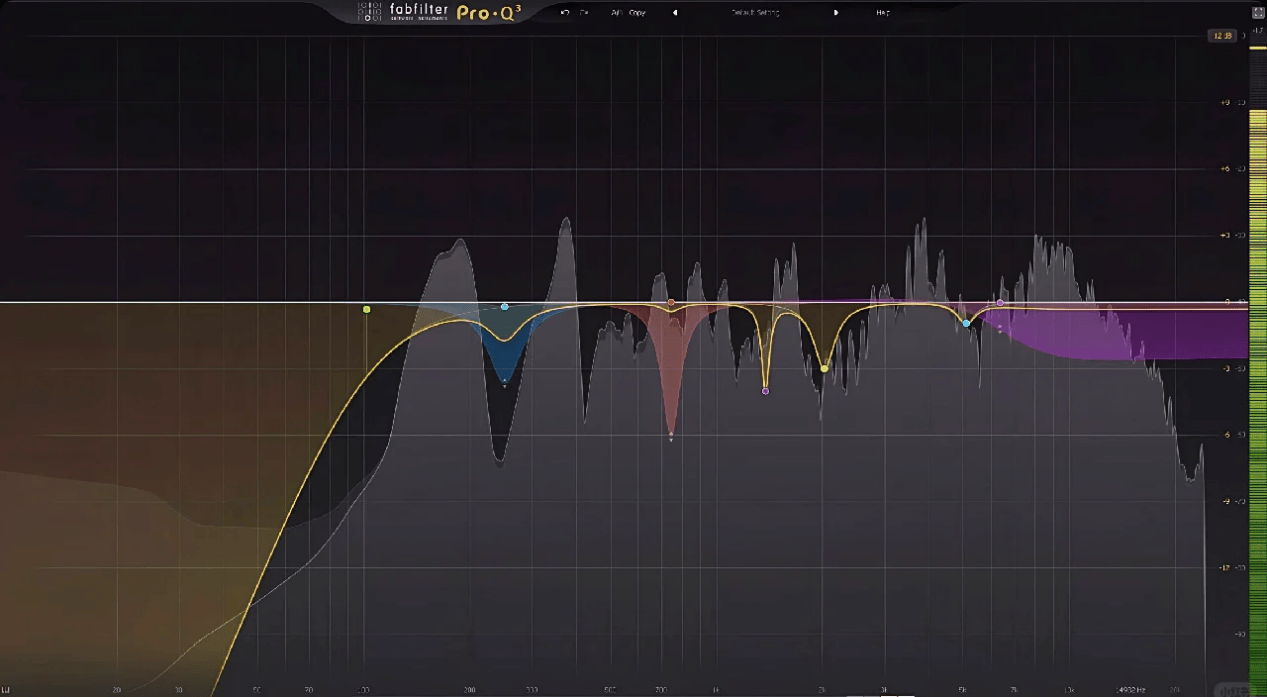The image size is (1267, 697).
Task: Select the purple notch node near 1.4 kHz
Action: pos(765,391)
